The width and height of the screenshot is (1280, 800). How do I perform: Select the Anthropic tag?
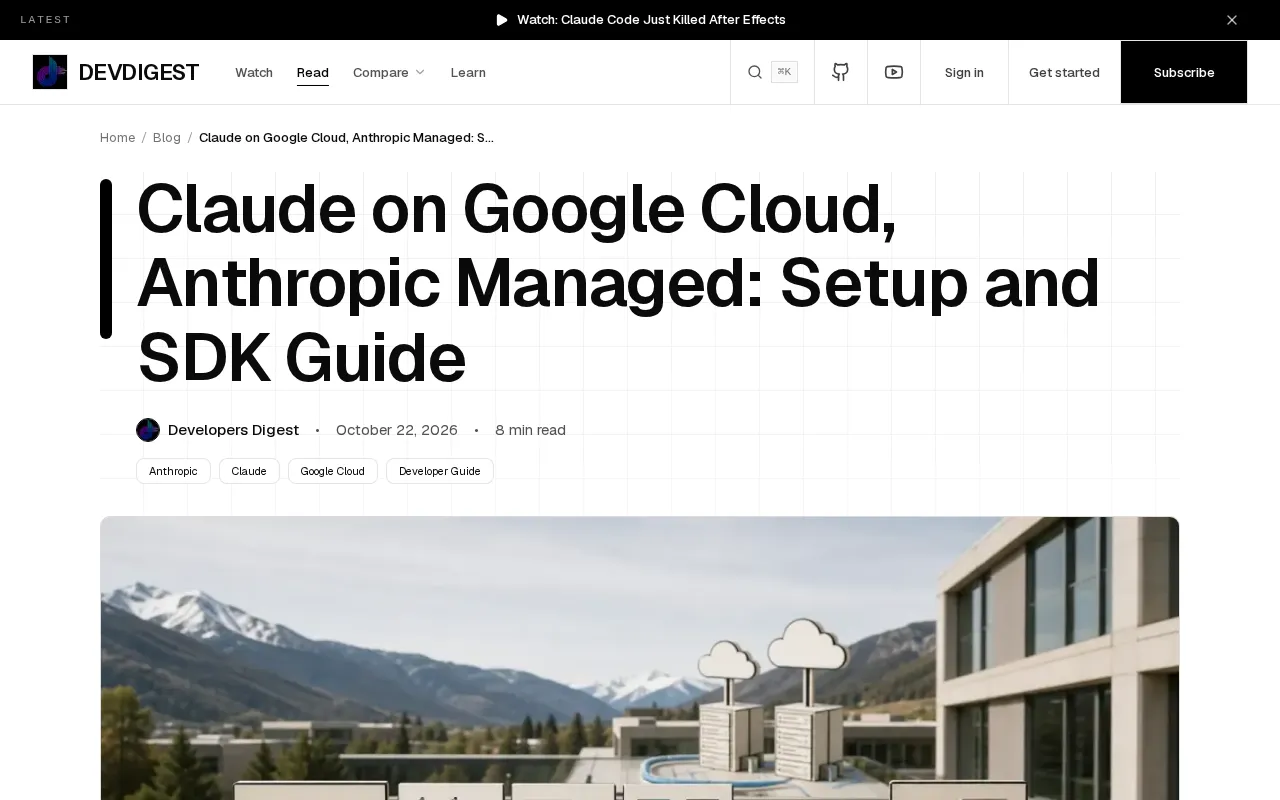point(173,471)
